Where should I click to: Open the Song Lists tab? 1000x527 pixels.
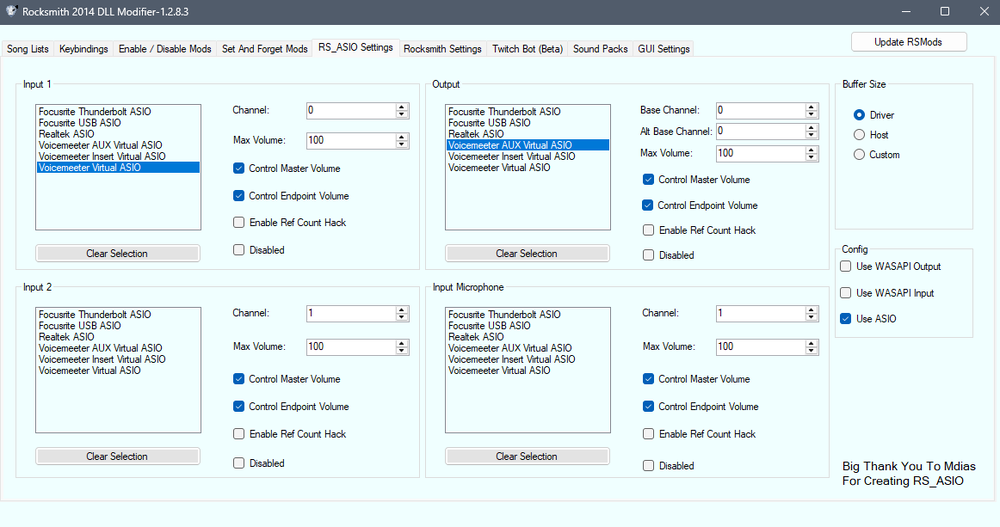27,48
